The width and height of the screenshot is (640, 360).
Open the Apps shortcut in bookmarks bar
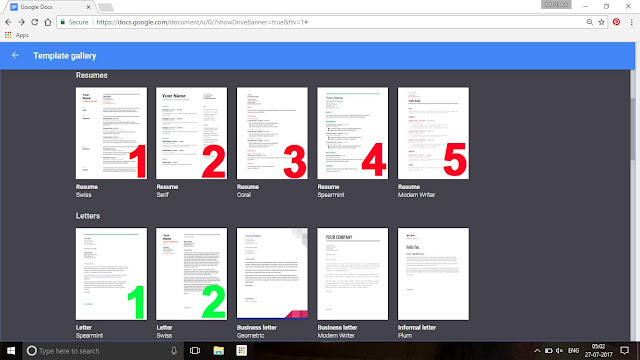pyautogui.click(x=17, y=35)
